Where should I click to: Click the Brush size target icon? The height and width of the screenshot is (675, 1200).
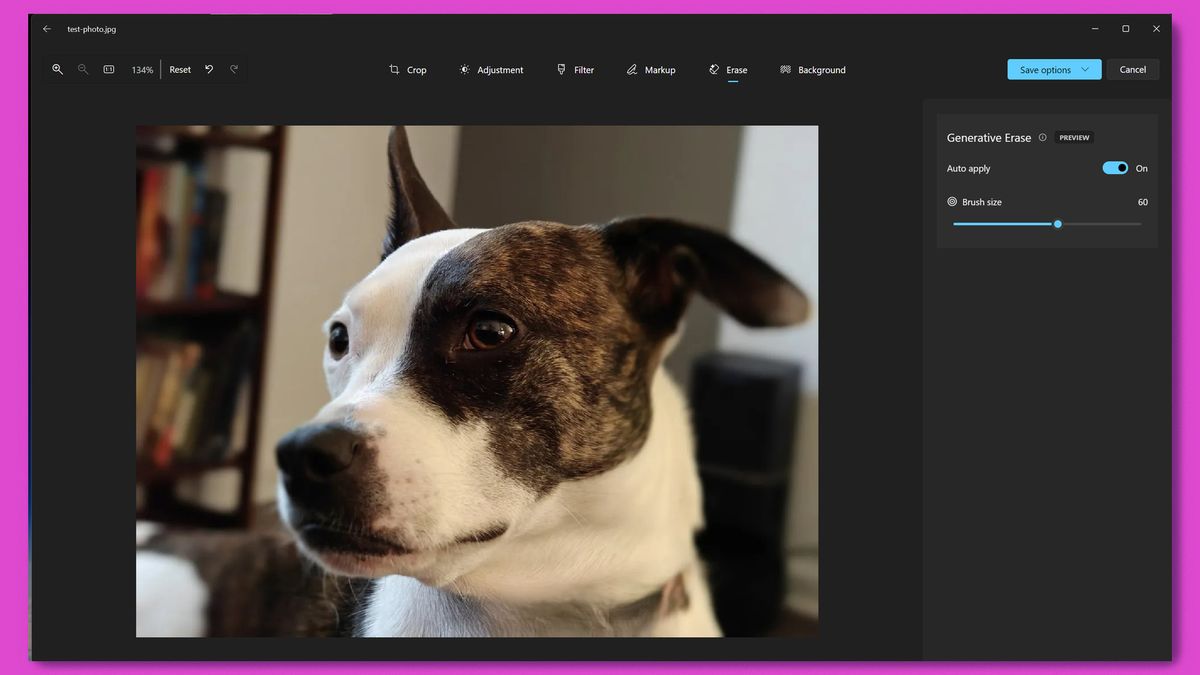[x=951, y=201]
